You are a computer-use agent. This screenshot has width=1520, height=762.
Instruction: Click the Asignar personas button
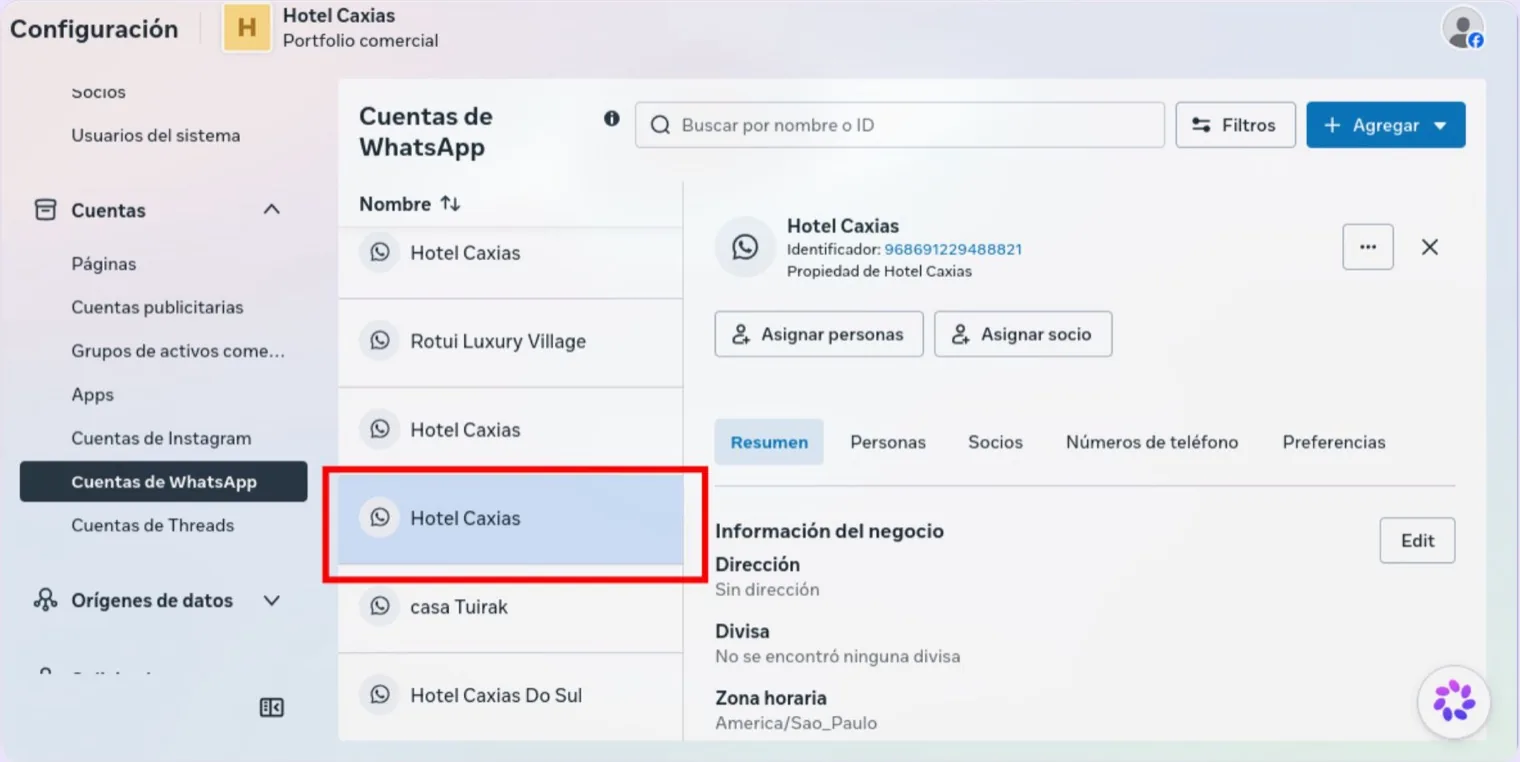tap(819, 334)
